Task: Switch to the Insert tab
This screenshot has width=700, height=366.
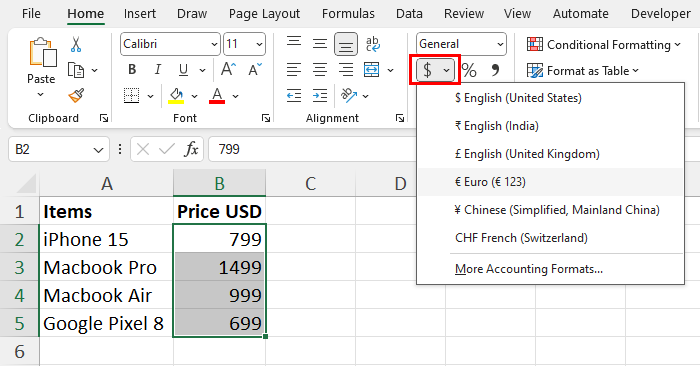Action: [x=140, y=14]
